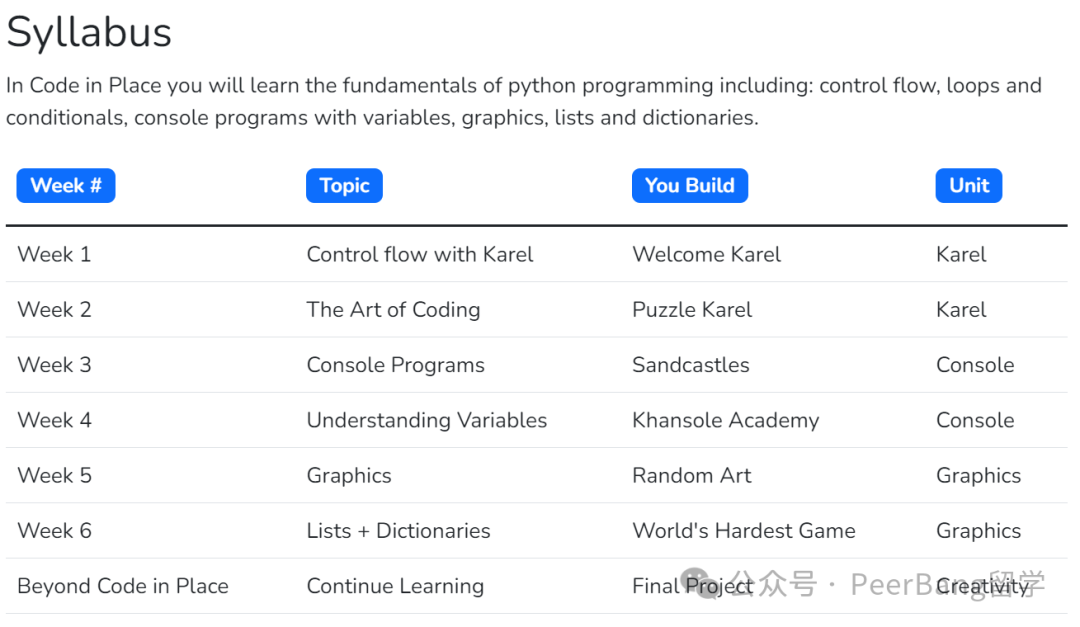Select the Week 1 row label
The width and height of the screenshot is (1080, 627).
54,254
